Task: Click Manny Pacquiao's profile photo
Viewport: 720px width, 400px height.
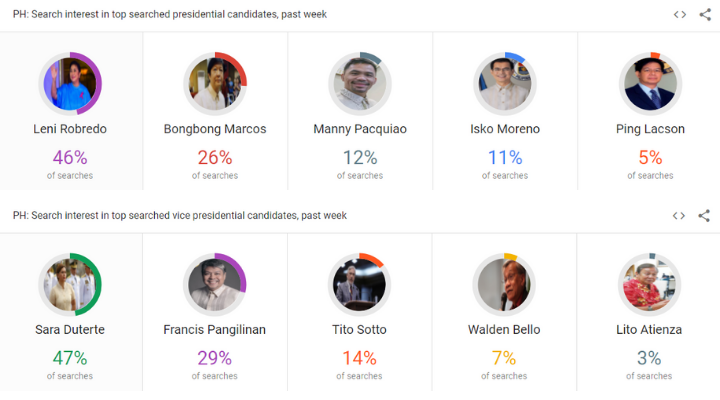Action: pos(360,83)
